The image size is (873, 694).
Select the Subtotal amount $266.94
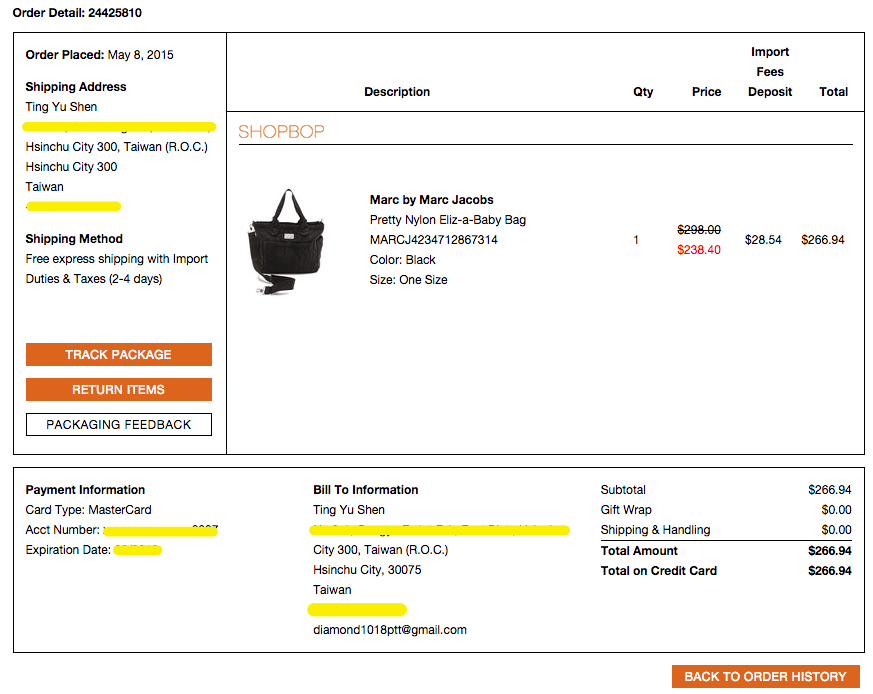point(830,490)
